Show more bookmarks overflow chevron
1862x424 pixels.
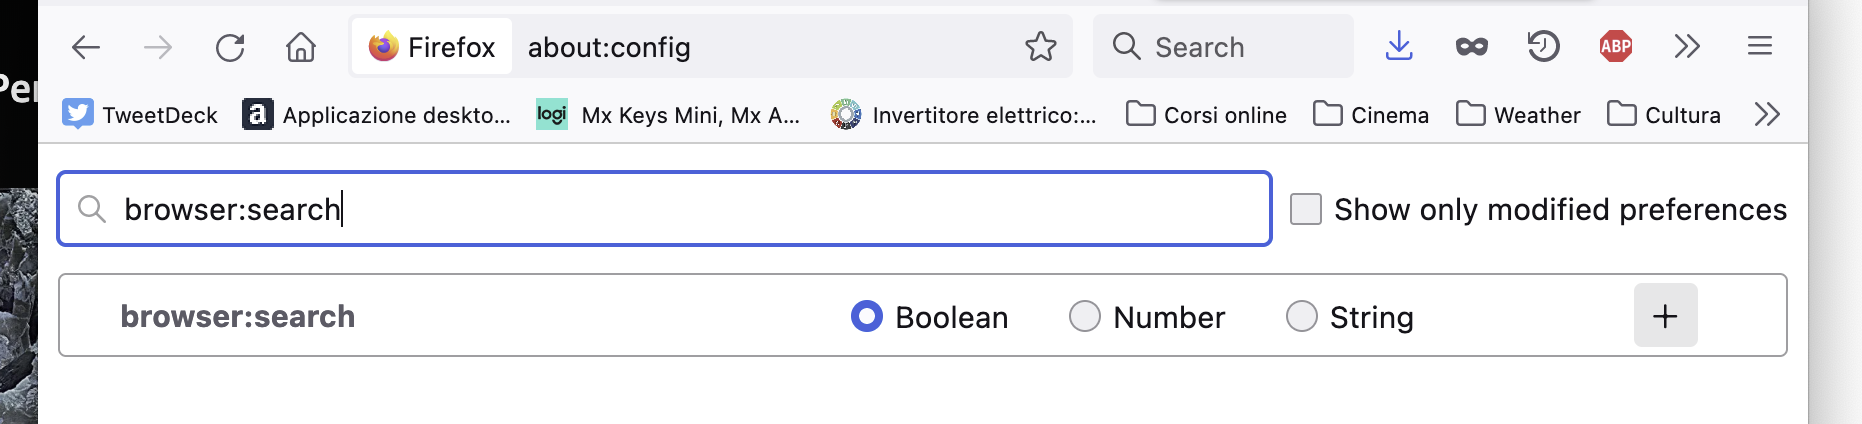(1767, 114)
